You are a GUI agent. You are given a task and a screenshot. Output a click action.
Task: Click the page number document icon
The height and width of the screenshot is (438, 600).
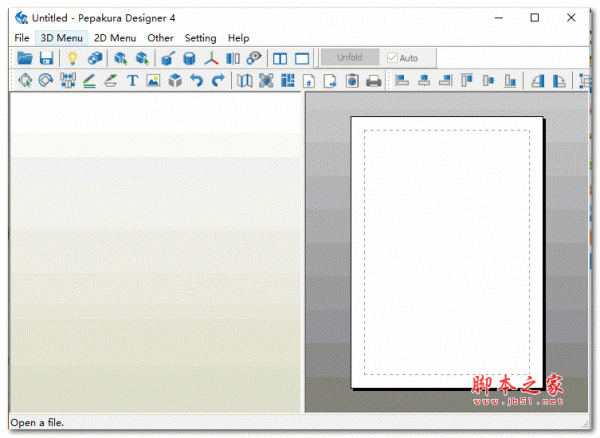[x=309, y=81]
